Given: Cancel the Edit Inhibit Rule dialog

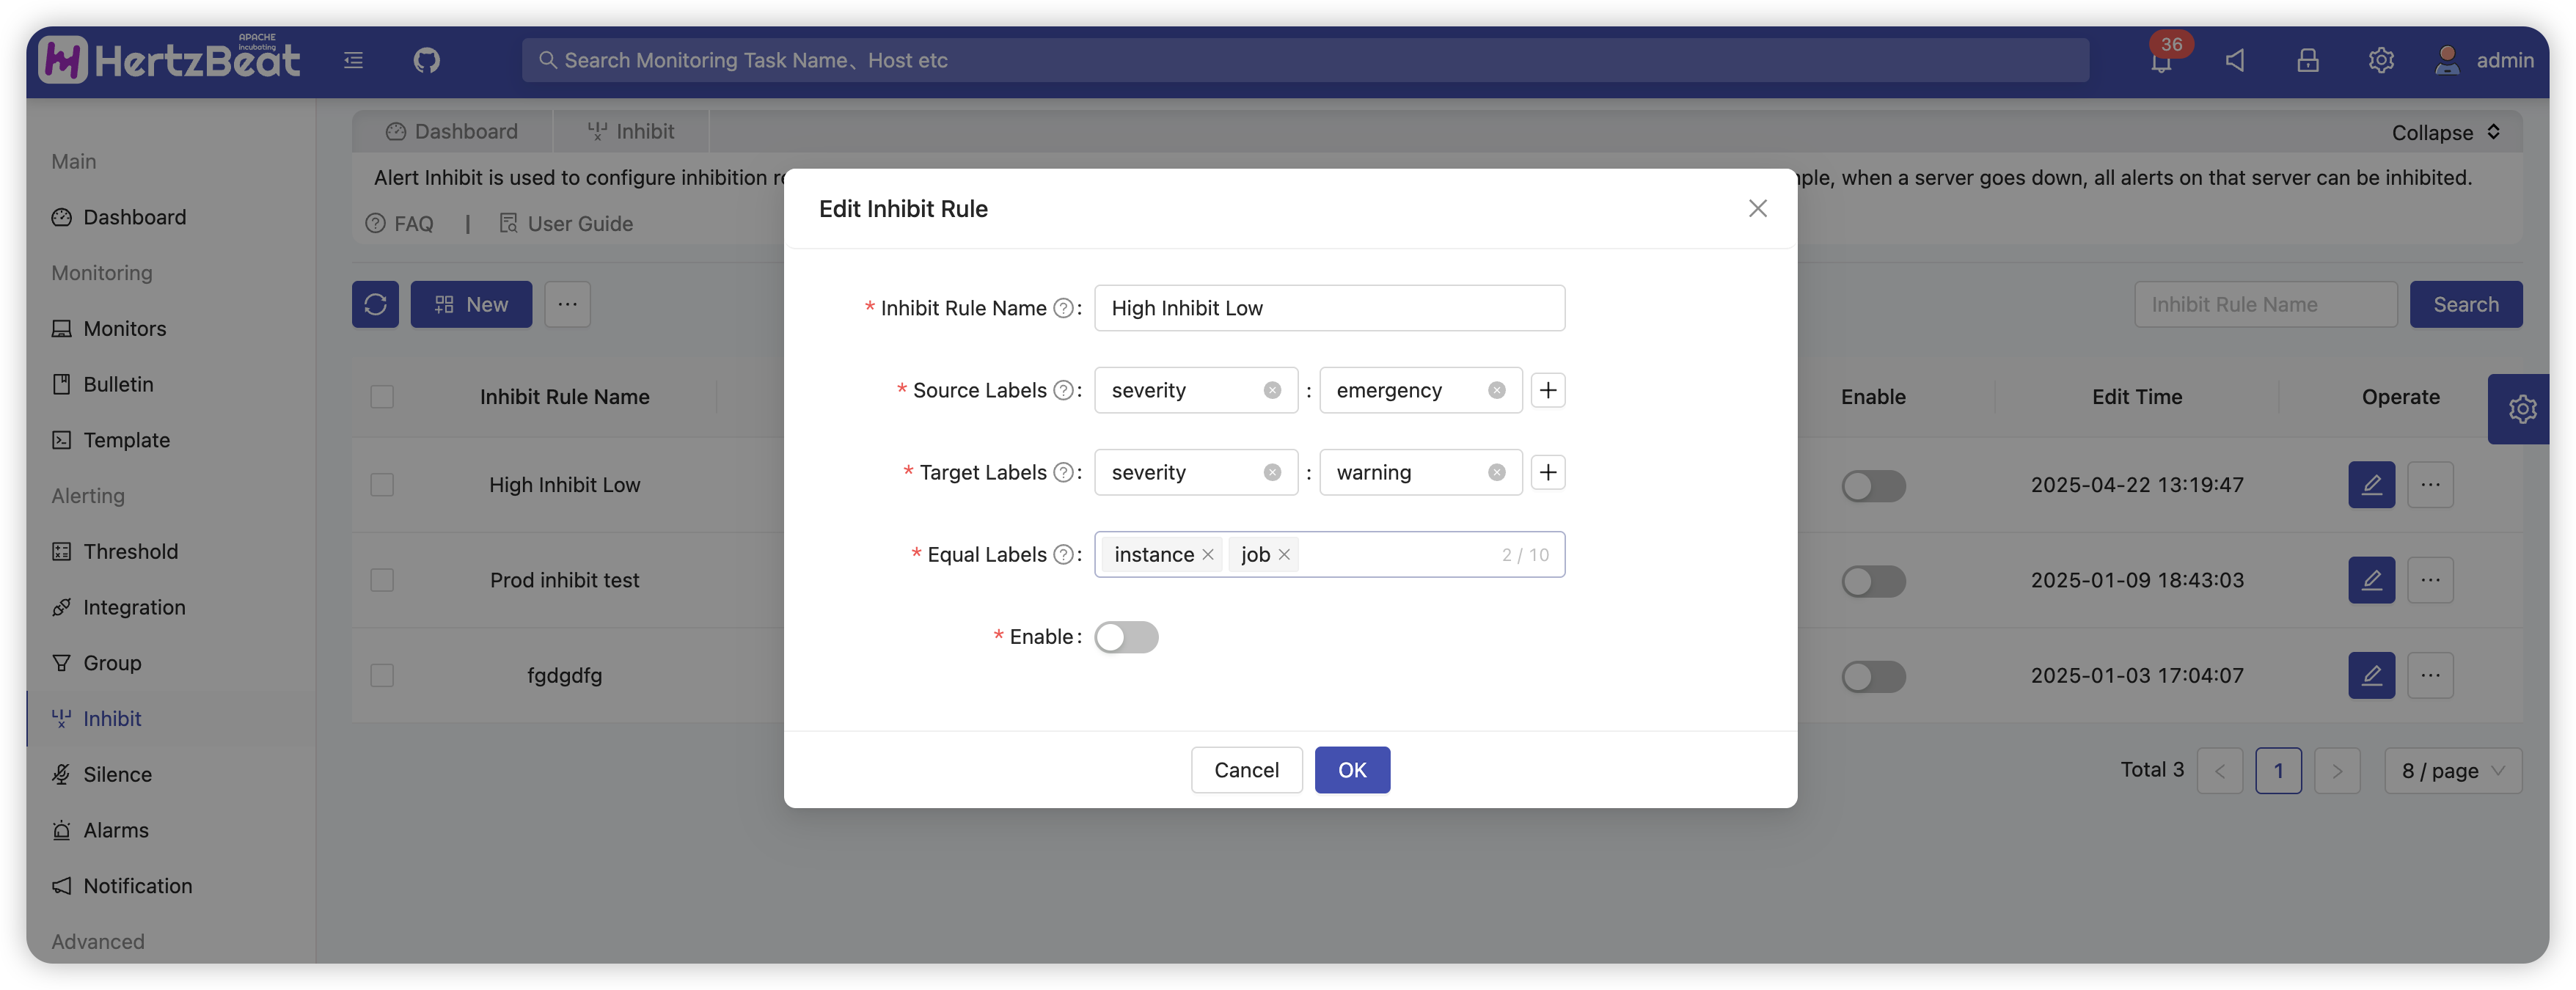Looking at the screenshot, I should (1245, 770).
